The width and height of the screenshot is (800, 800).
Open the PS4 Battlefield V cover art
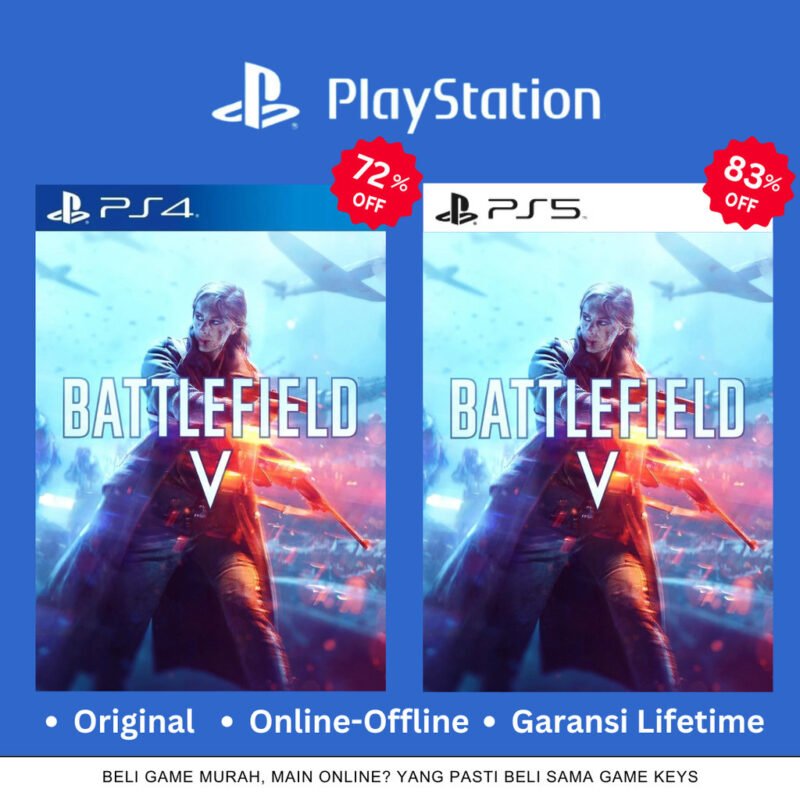tap(211, 461)
